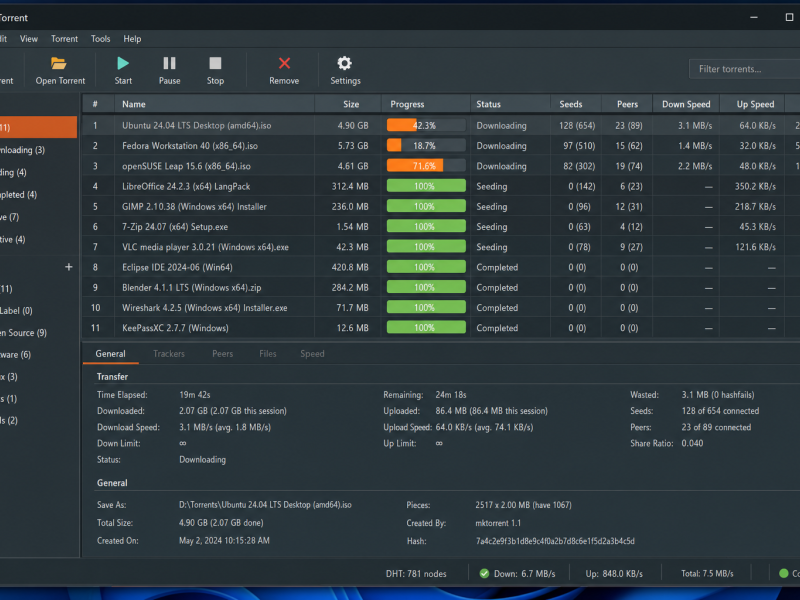800x600 pixels.
Task: Select the Ubuntu 24.04 LTS Desktop torrent row
Action: (x=441, y=126)
